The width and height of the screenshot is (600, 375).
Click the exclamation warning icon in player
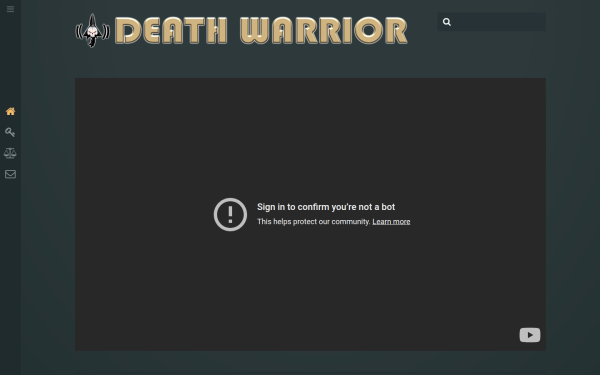click(230, 214)
